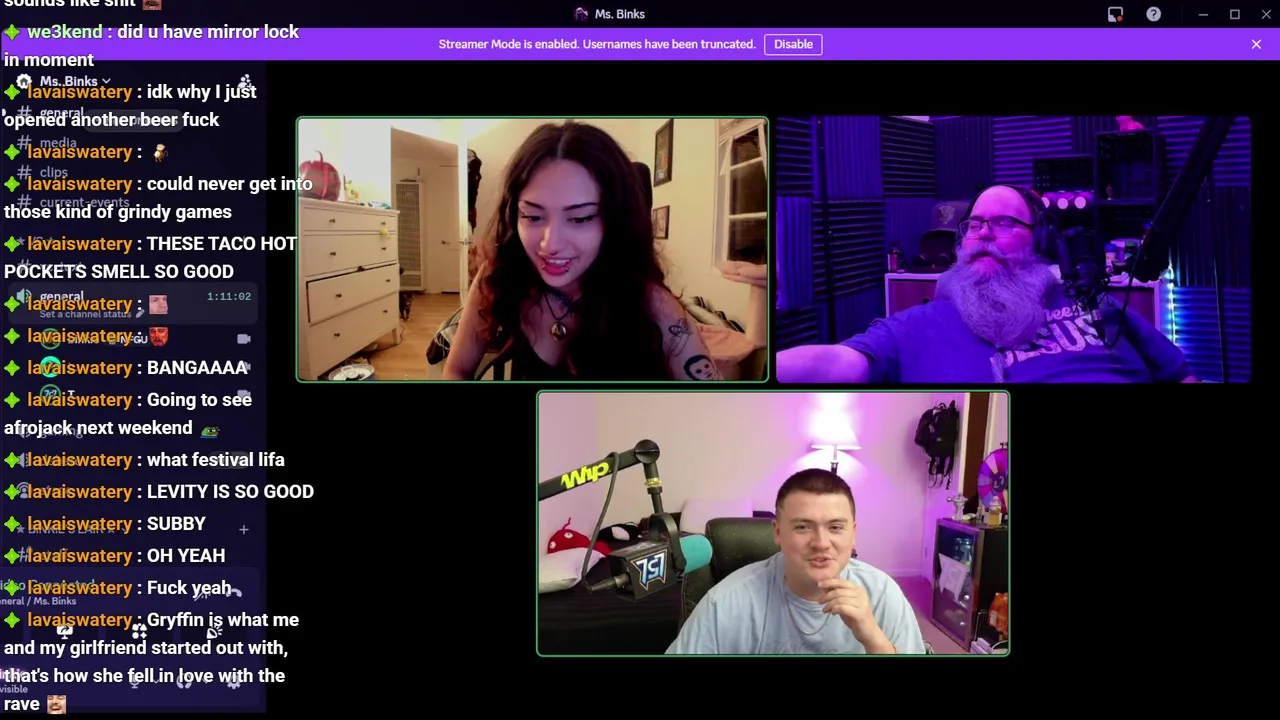
Task: Disconnect from voice with the phone icon
Action: tap(233, 592)
